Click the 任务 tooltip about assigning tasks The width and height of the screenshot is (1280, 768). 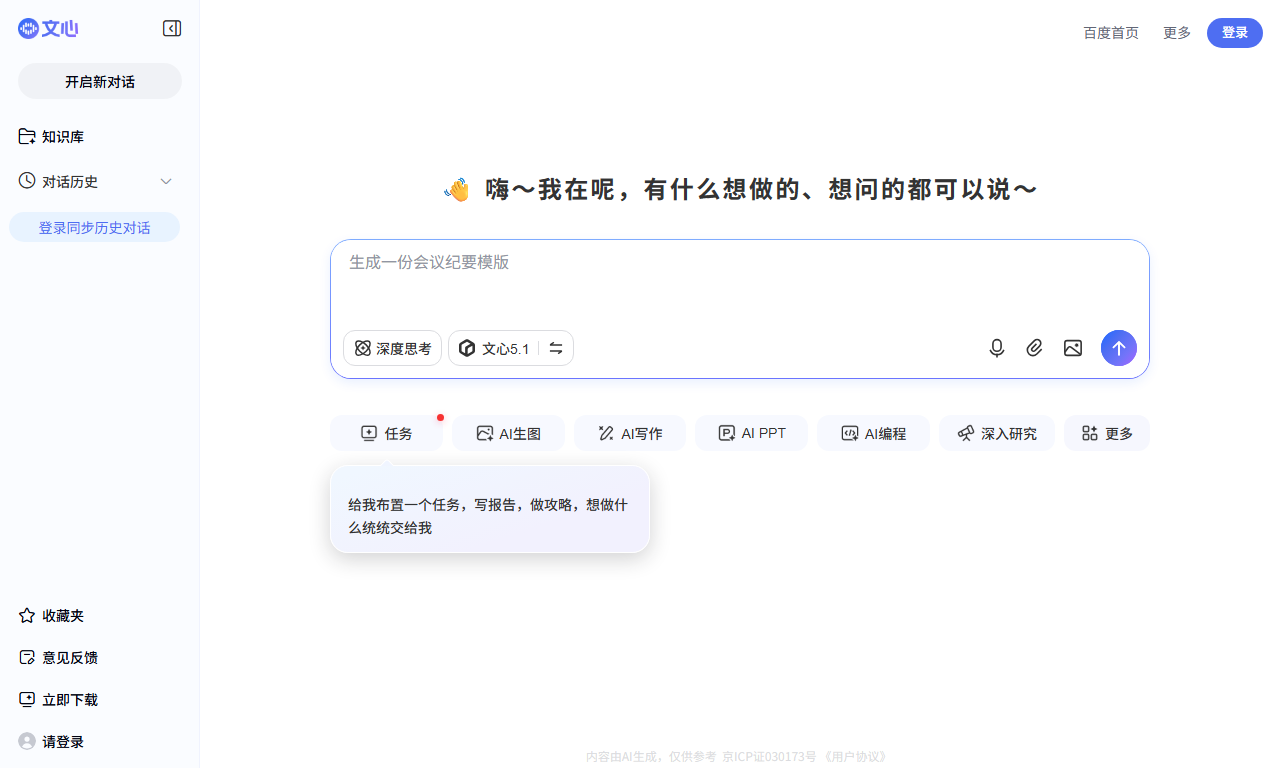[x=490, y=510]
